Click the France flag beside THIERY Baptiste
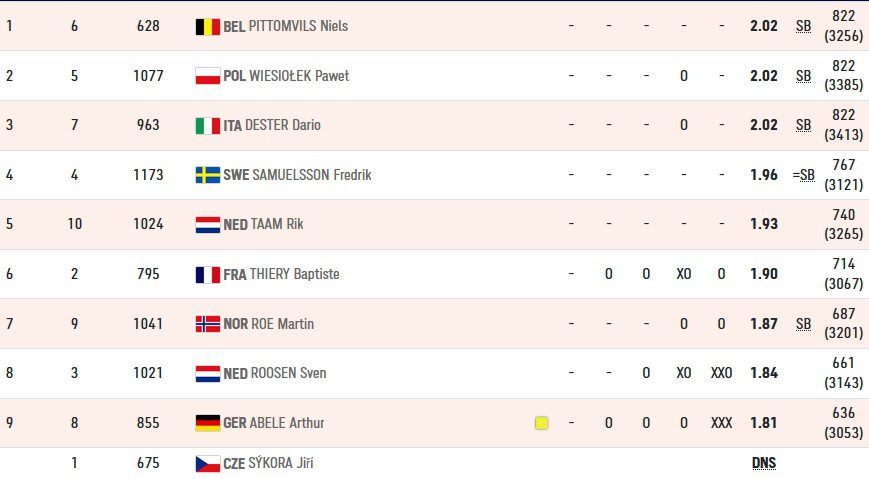Viewport: 869px width, 478px height. (208, 274)
